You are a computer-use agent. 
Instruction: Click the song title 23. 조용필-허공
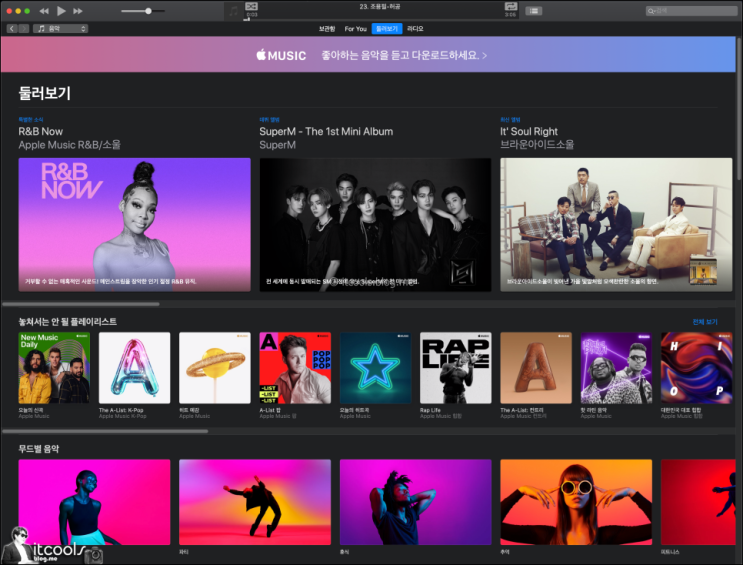pyautogui.click(x=380, y=7)
